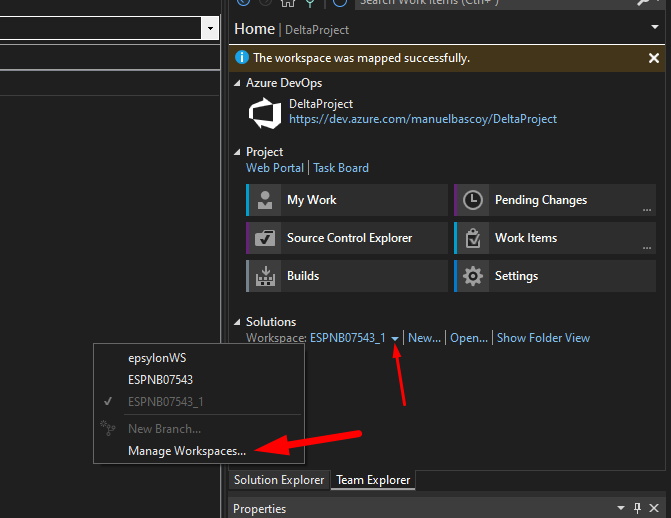The width and height of the screenshot is (671, 518).
Task: Dismiss the workspace mapped notification
Action: pos(653,58)
